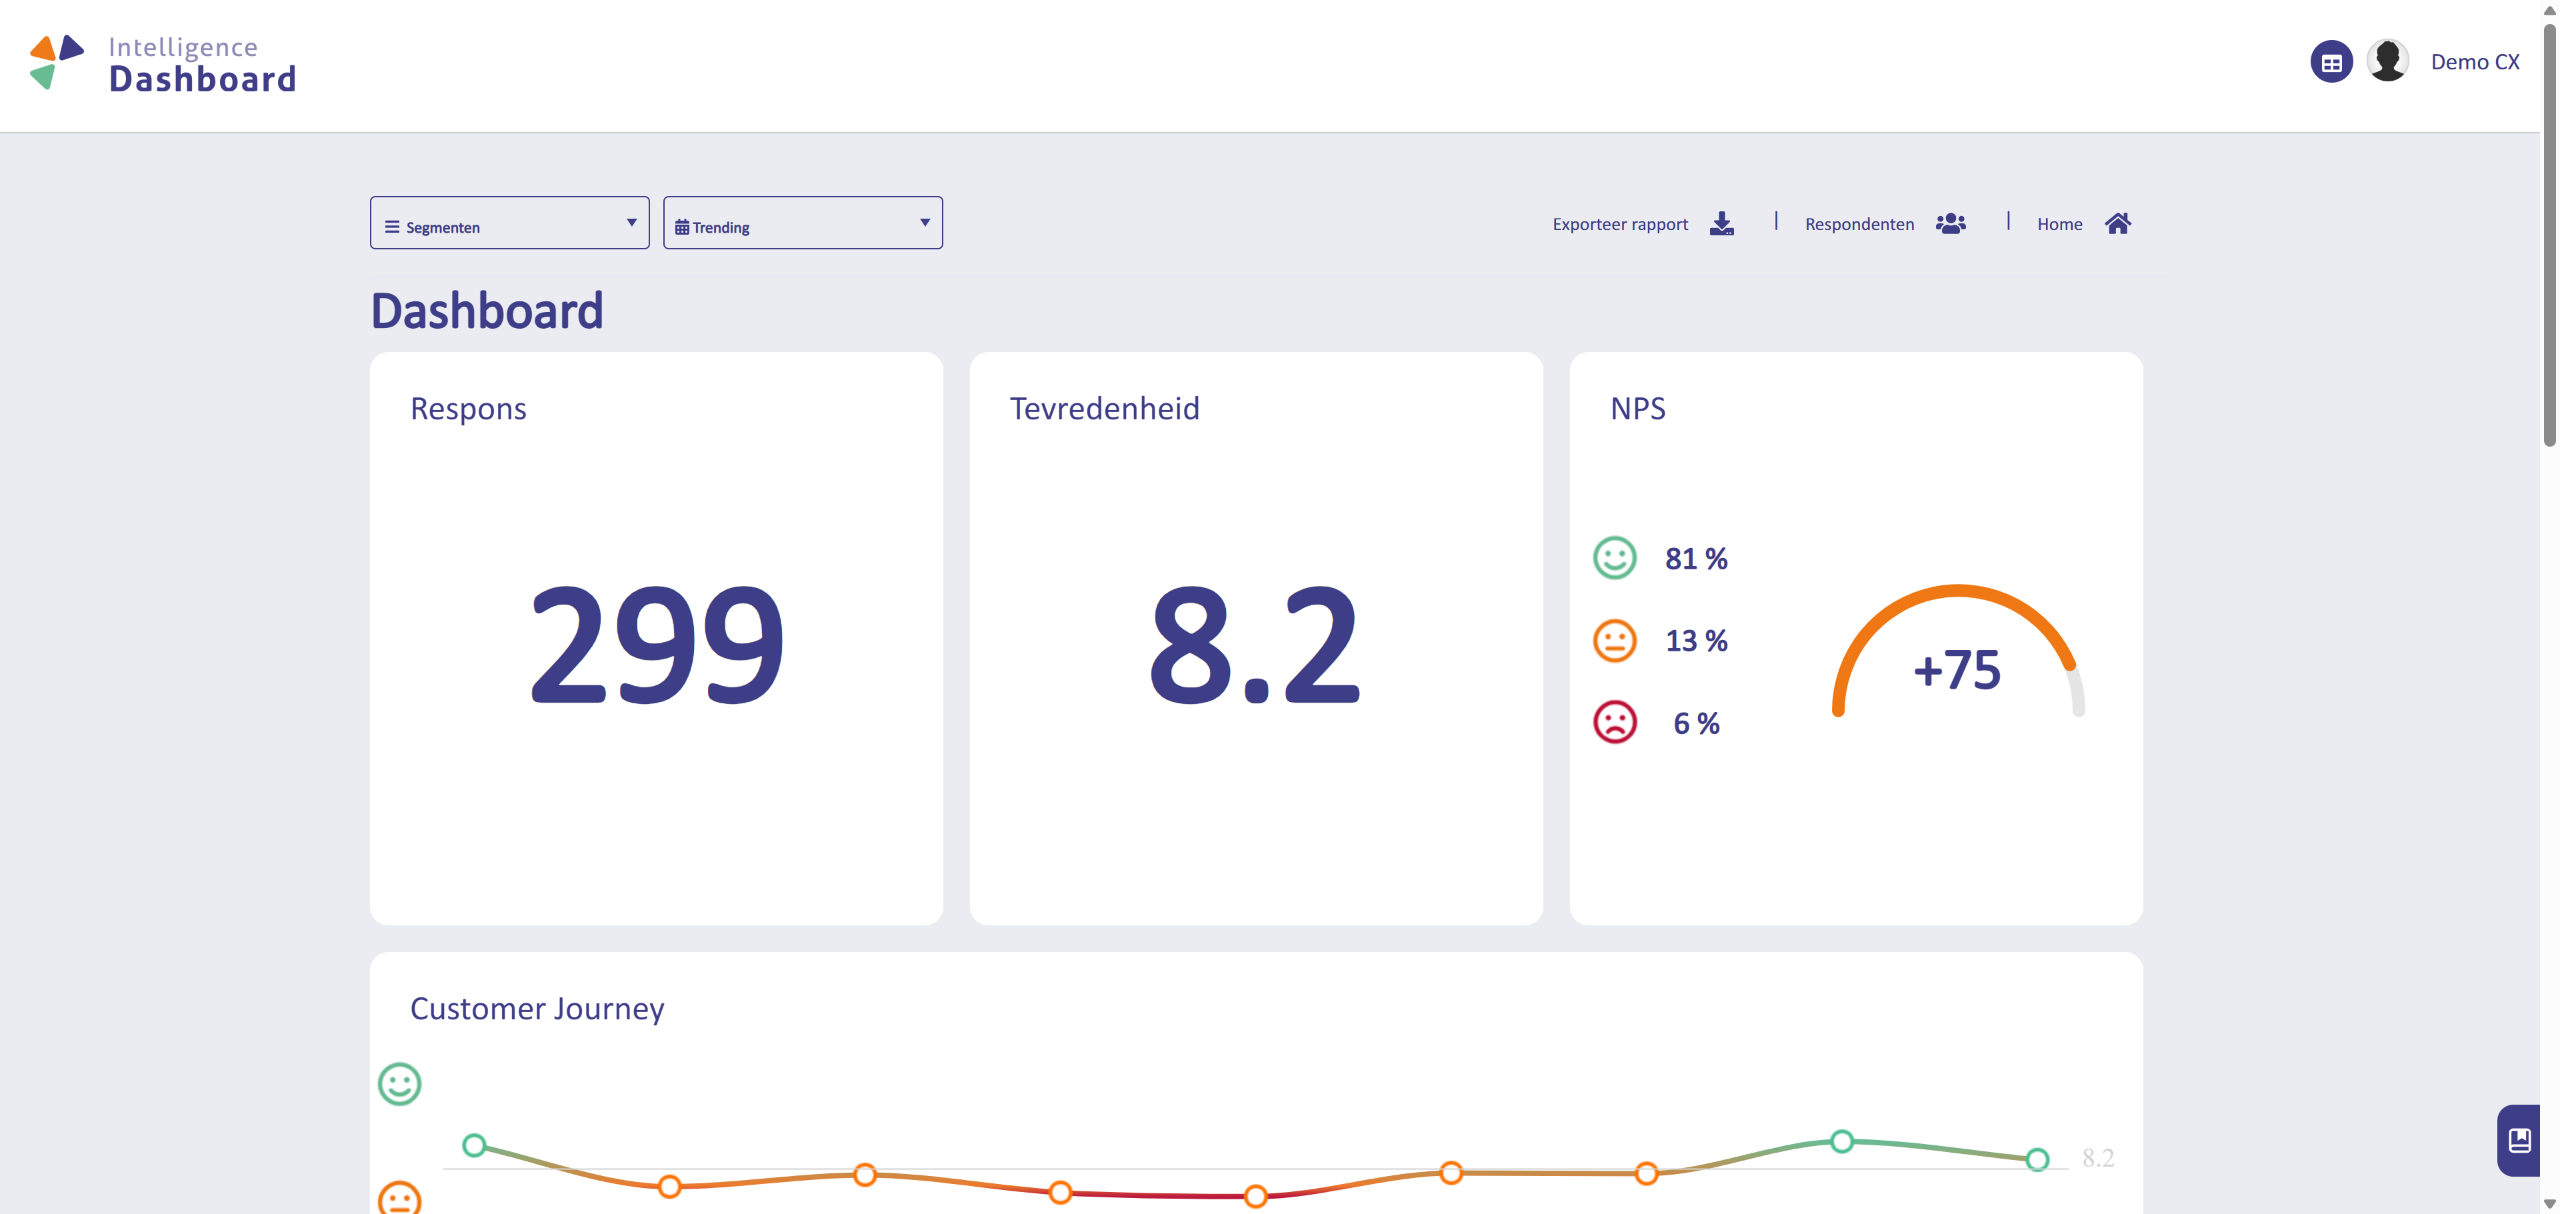Click the Exporteer rapport link
The width and height of the screenshot is (2560, 1214).
click(1620, 224)
